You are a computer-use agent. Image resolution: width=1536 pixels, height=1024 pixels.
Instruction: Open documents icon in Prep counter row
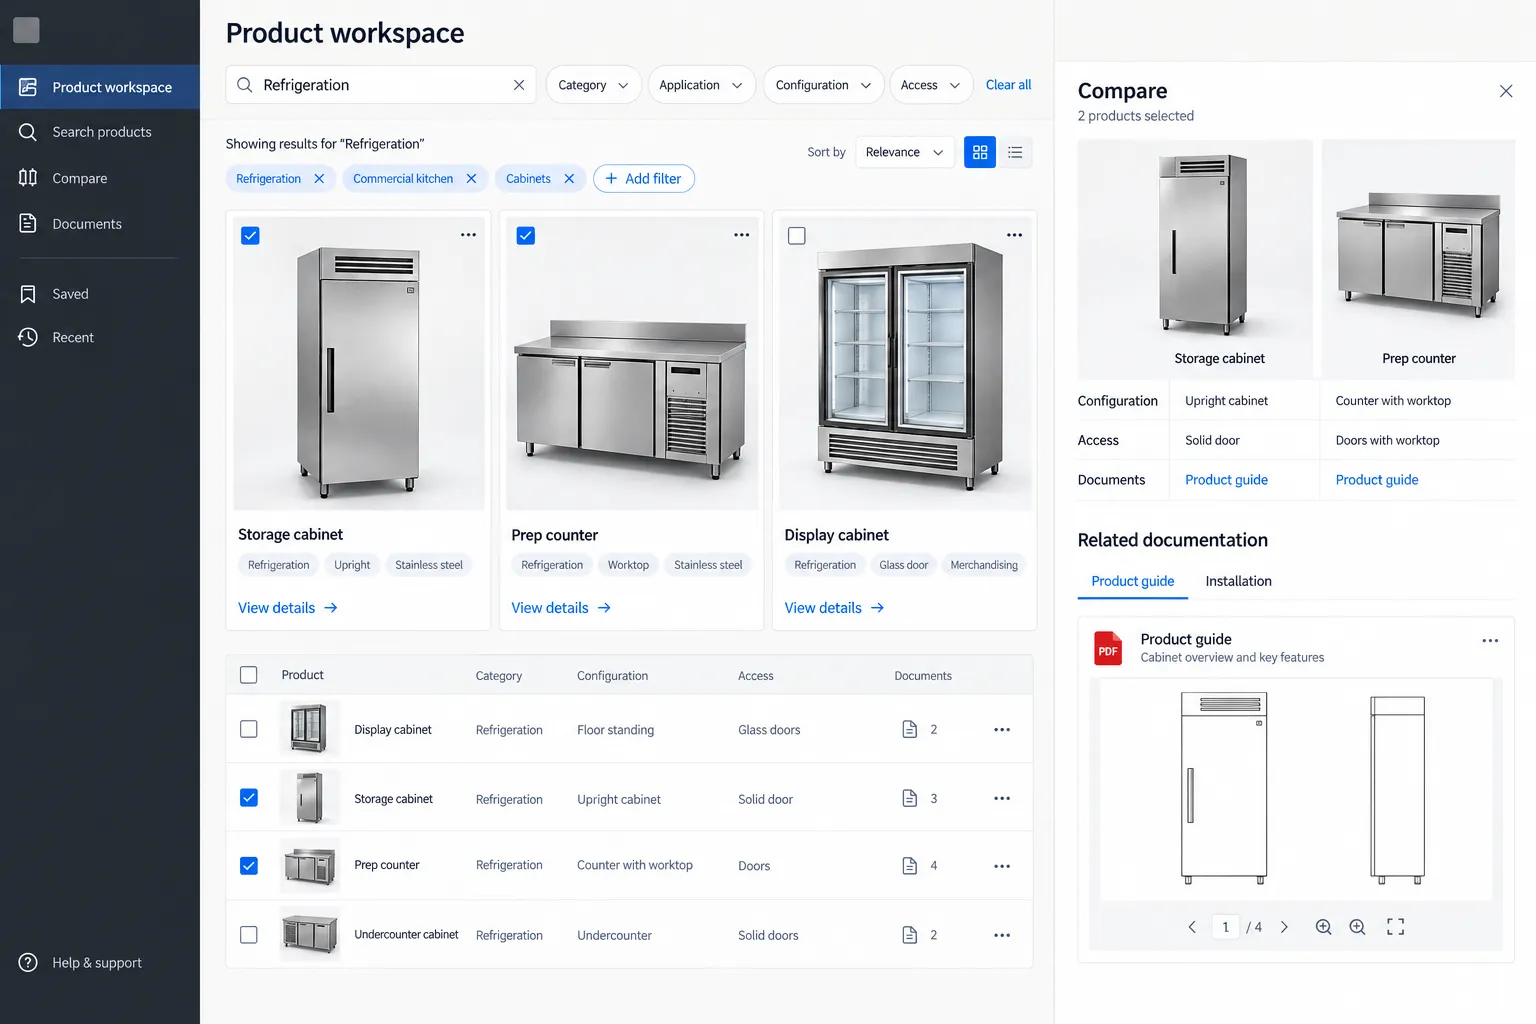point(910,866)
